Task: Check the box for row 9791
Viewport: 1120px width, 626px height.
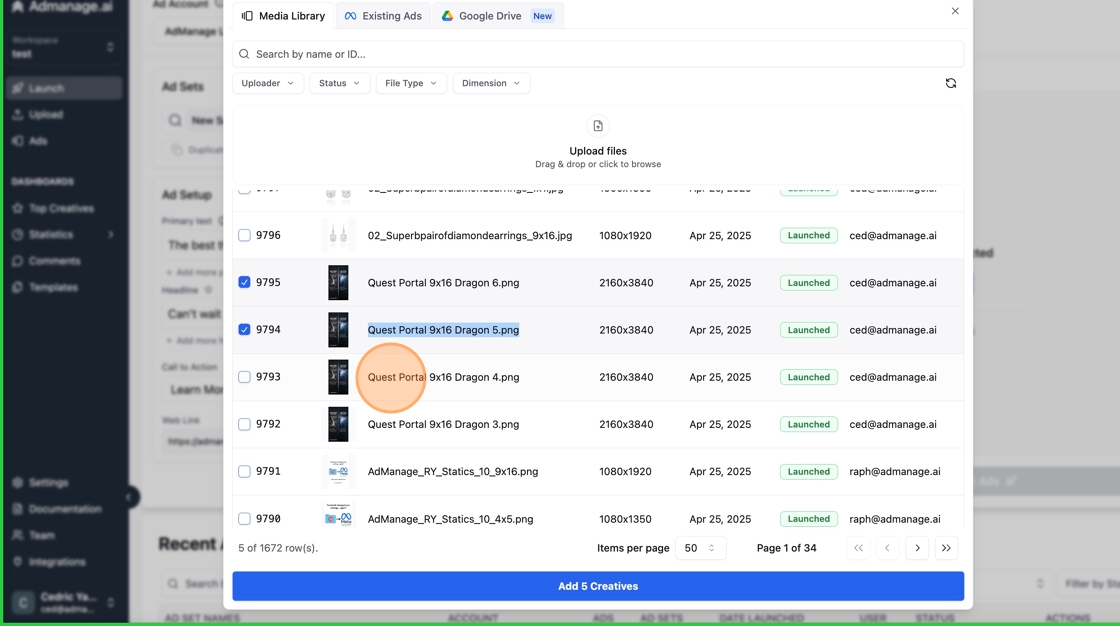Action: click(244, 471)
